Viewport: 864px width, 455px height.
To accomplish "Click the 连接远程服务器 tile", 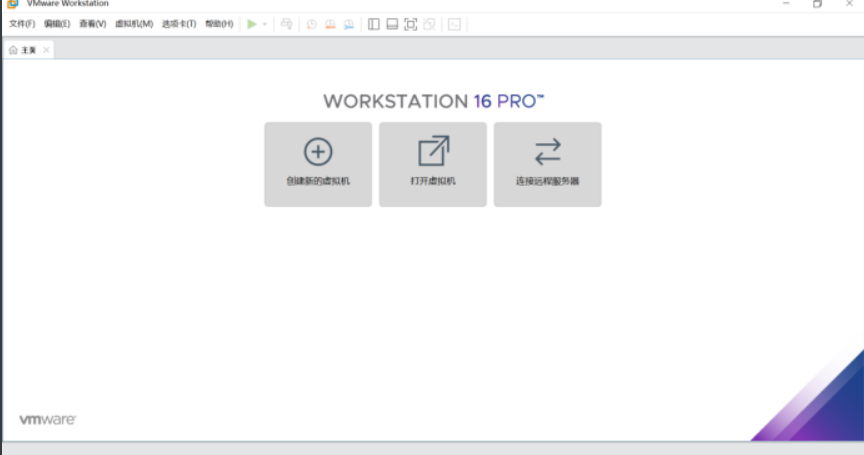I will [548, 165].
